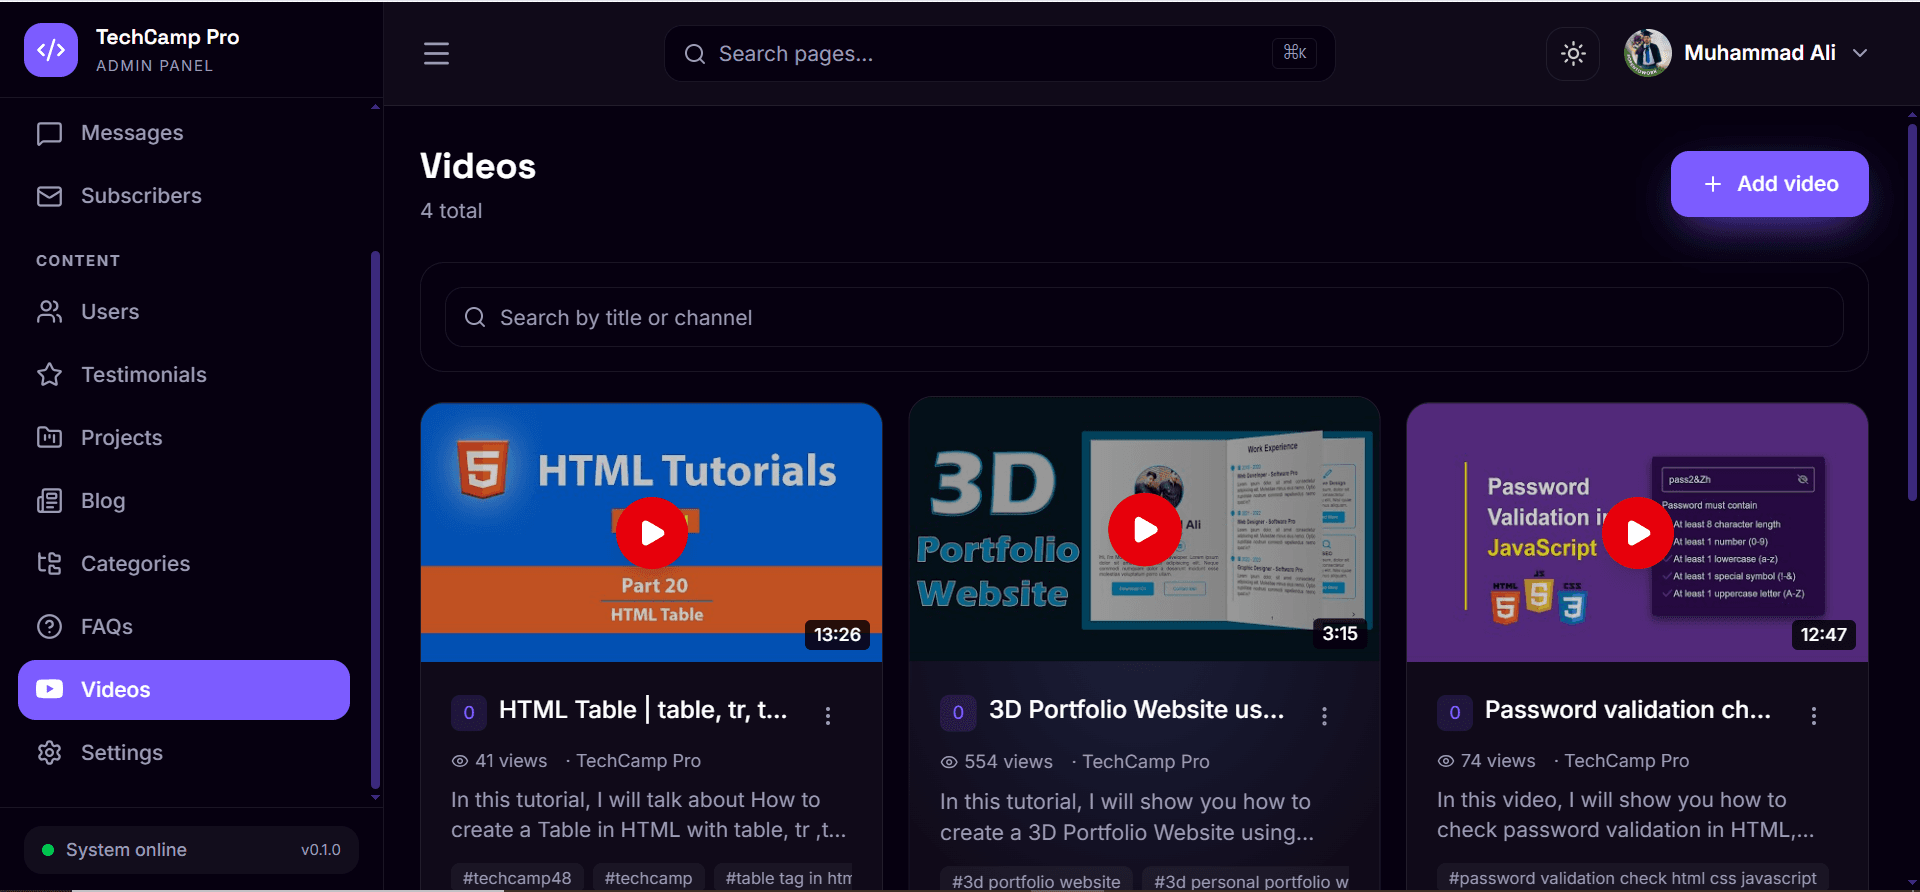This screenshot has width=1920, height=892.
Task: Click the Categories tree icon
Action: point(49,564)
